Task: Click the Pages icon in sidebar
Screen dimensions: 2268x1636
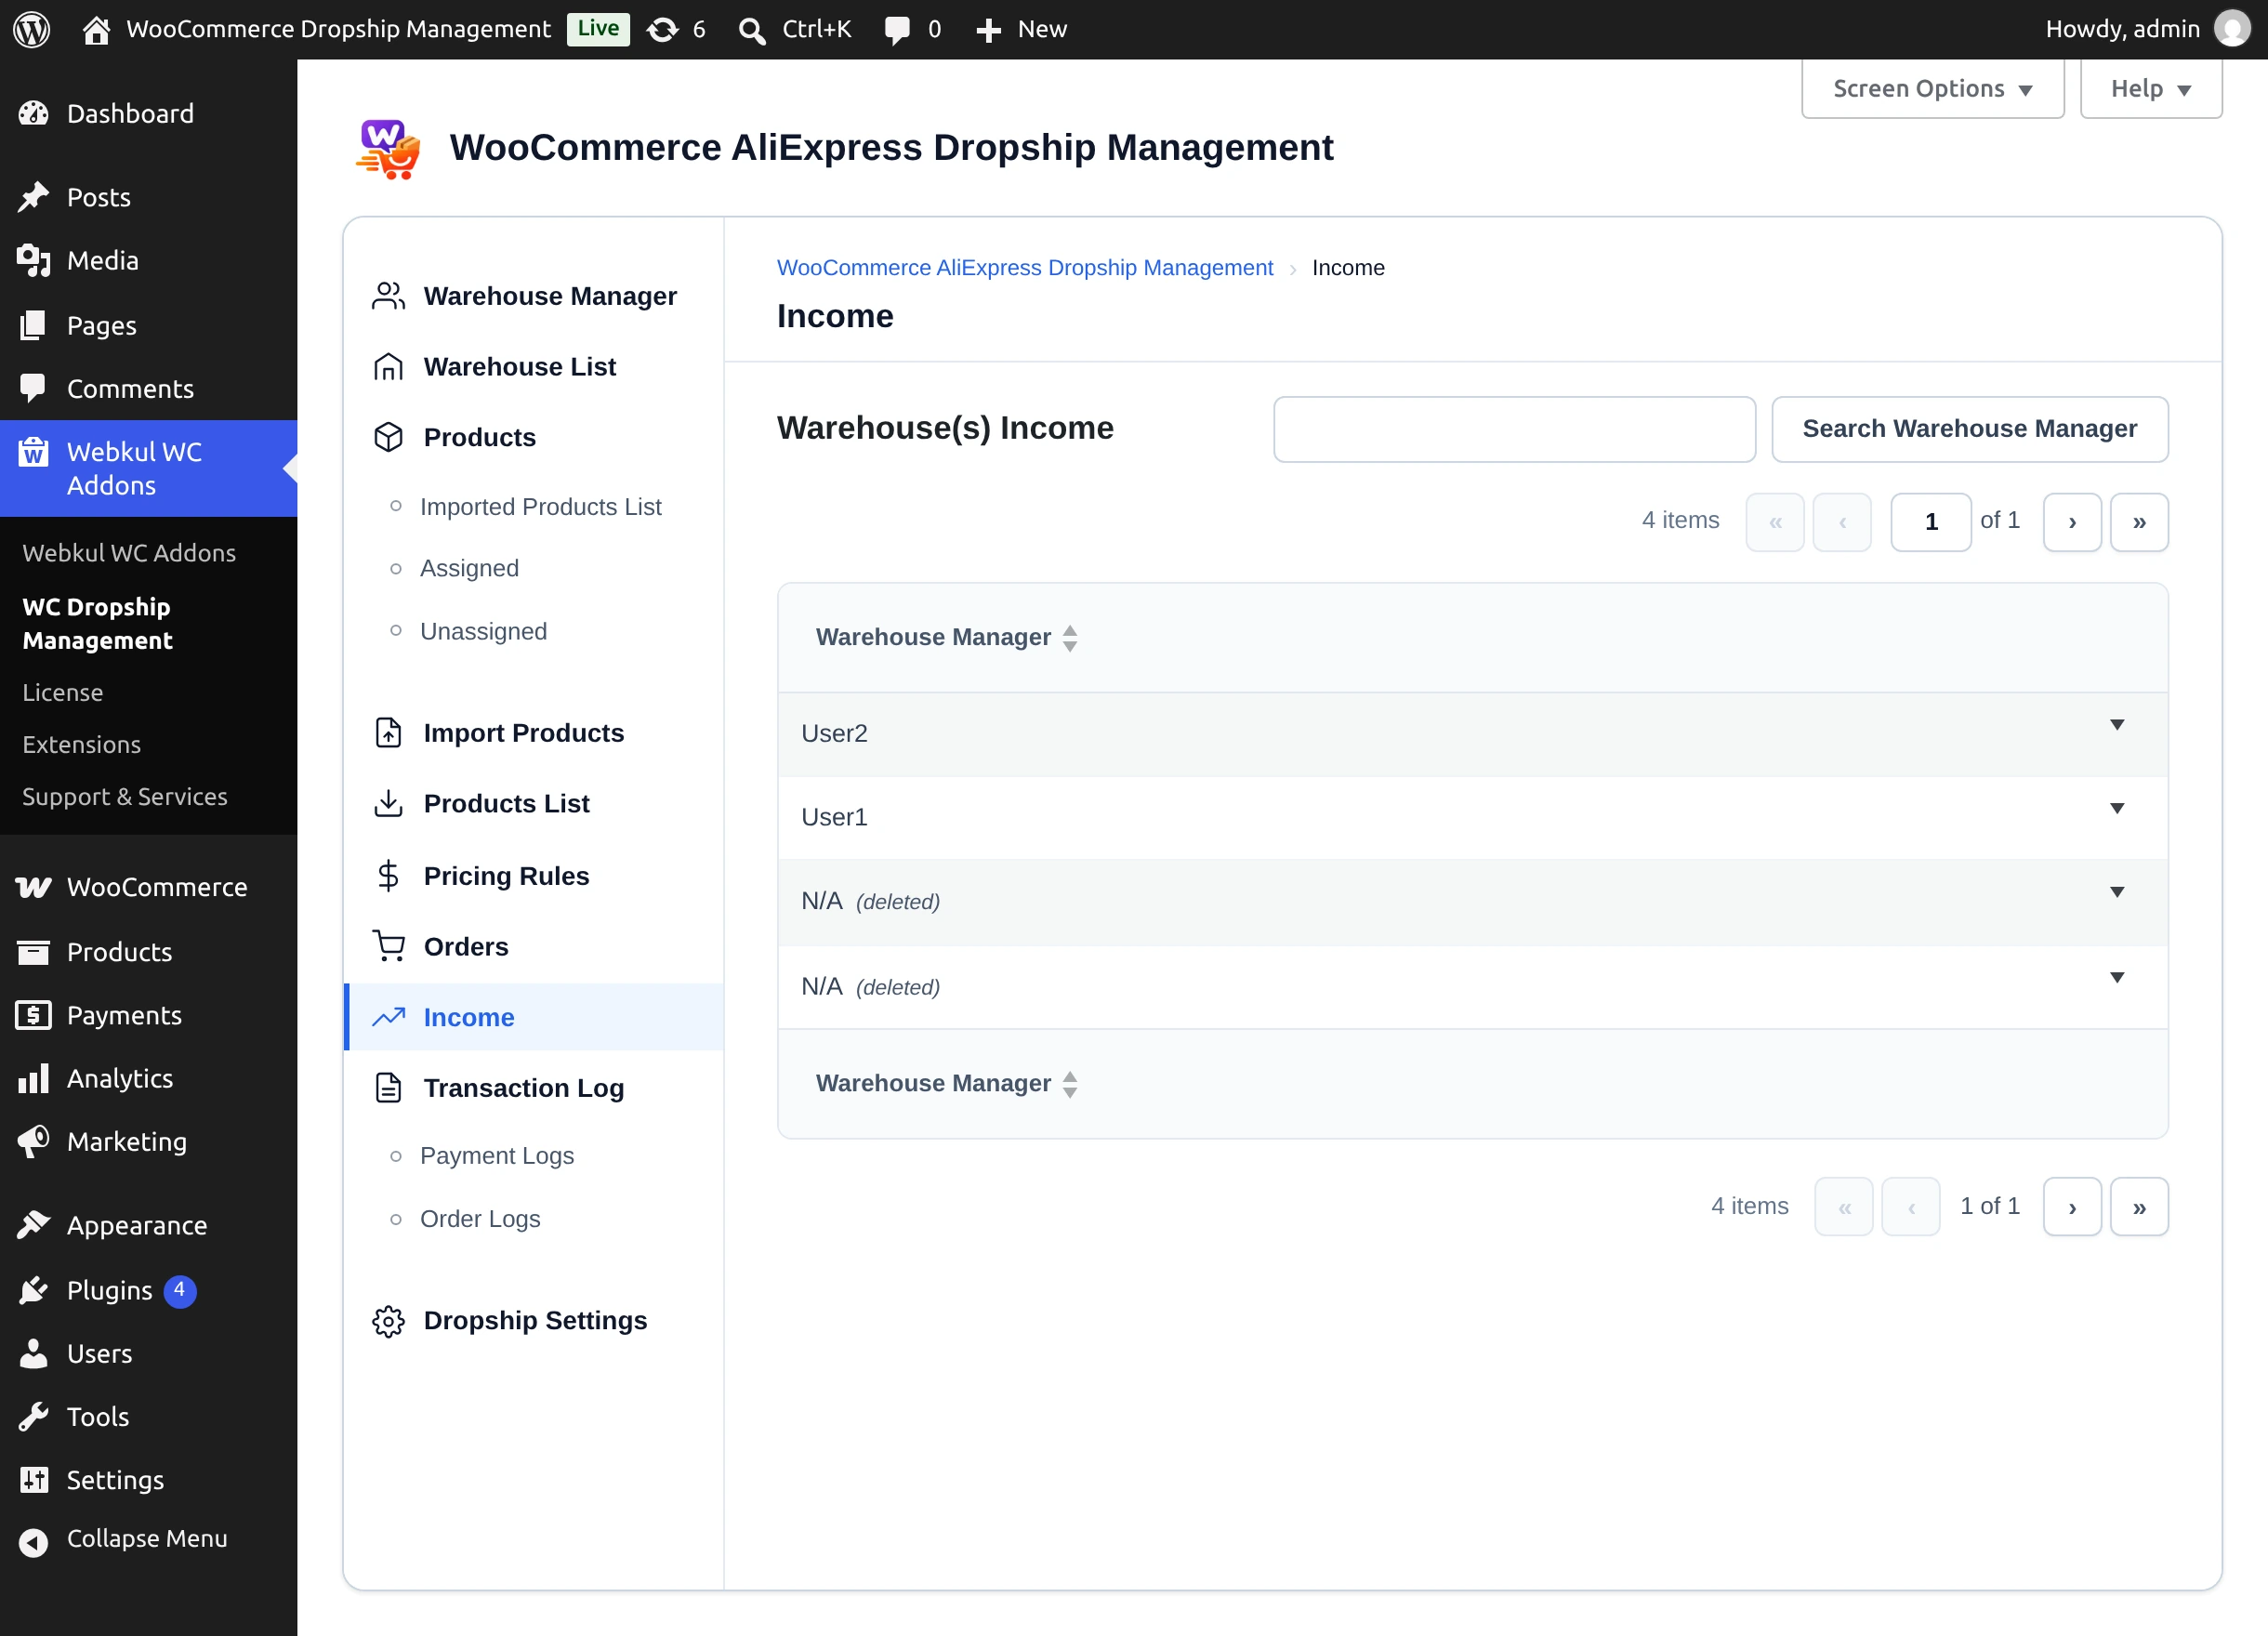Action: click(33, 325)
